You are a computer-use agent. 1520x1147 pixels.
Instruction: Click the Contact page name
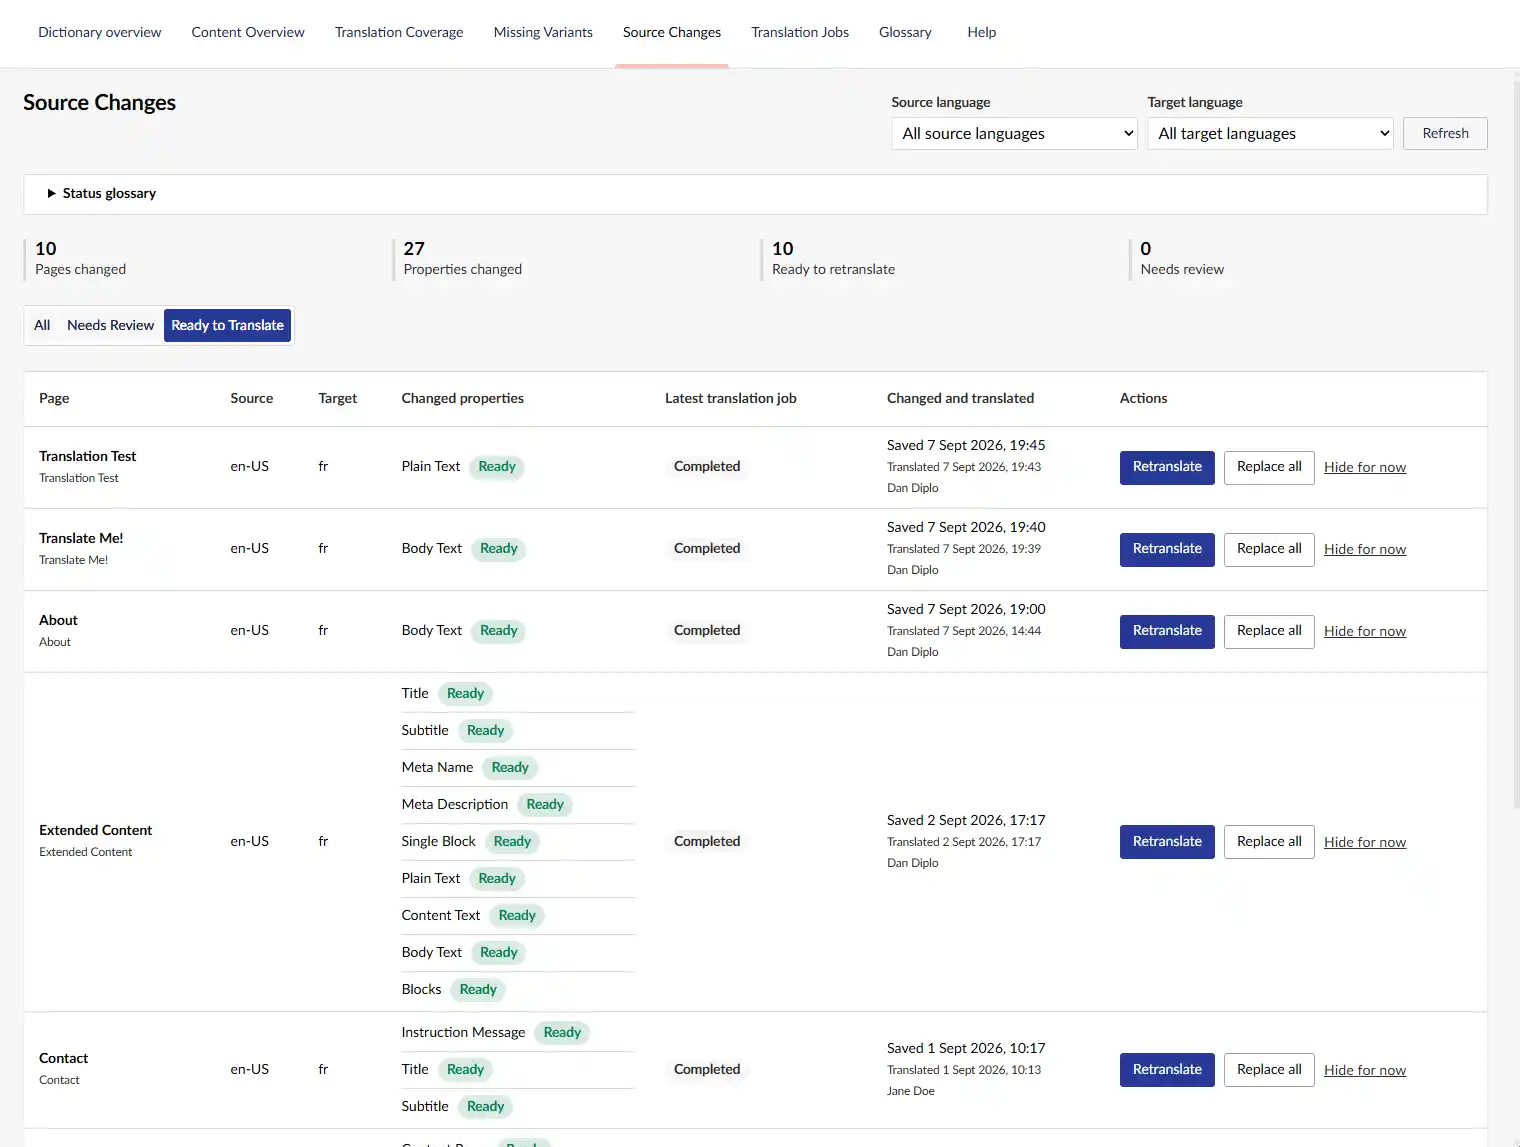[63, 1058]
